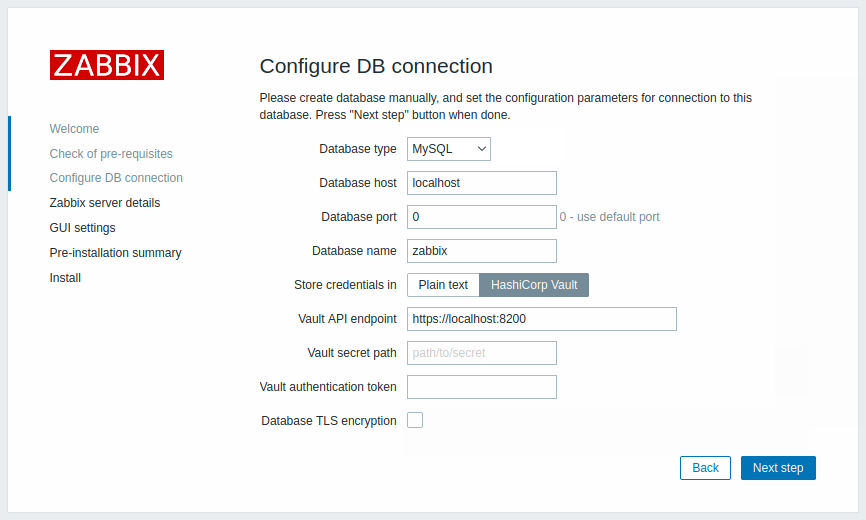This screenshot has height=520, width=866.
Task: Select Pre-installation summary step
Action: [115, 253]
